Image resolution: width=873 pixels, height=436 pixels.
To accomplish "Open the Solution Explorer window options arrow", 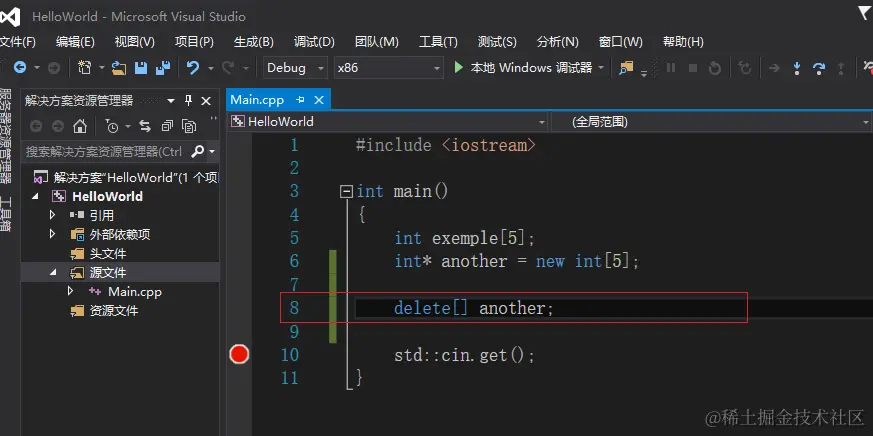I will [171, 101].
